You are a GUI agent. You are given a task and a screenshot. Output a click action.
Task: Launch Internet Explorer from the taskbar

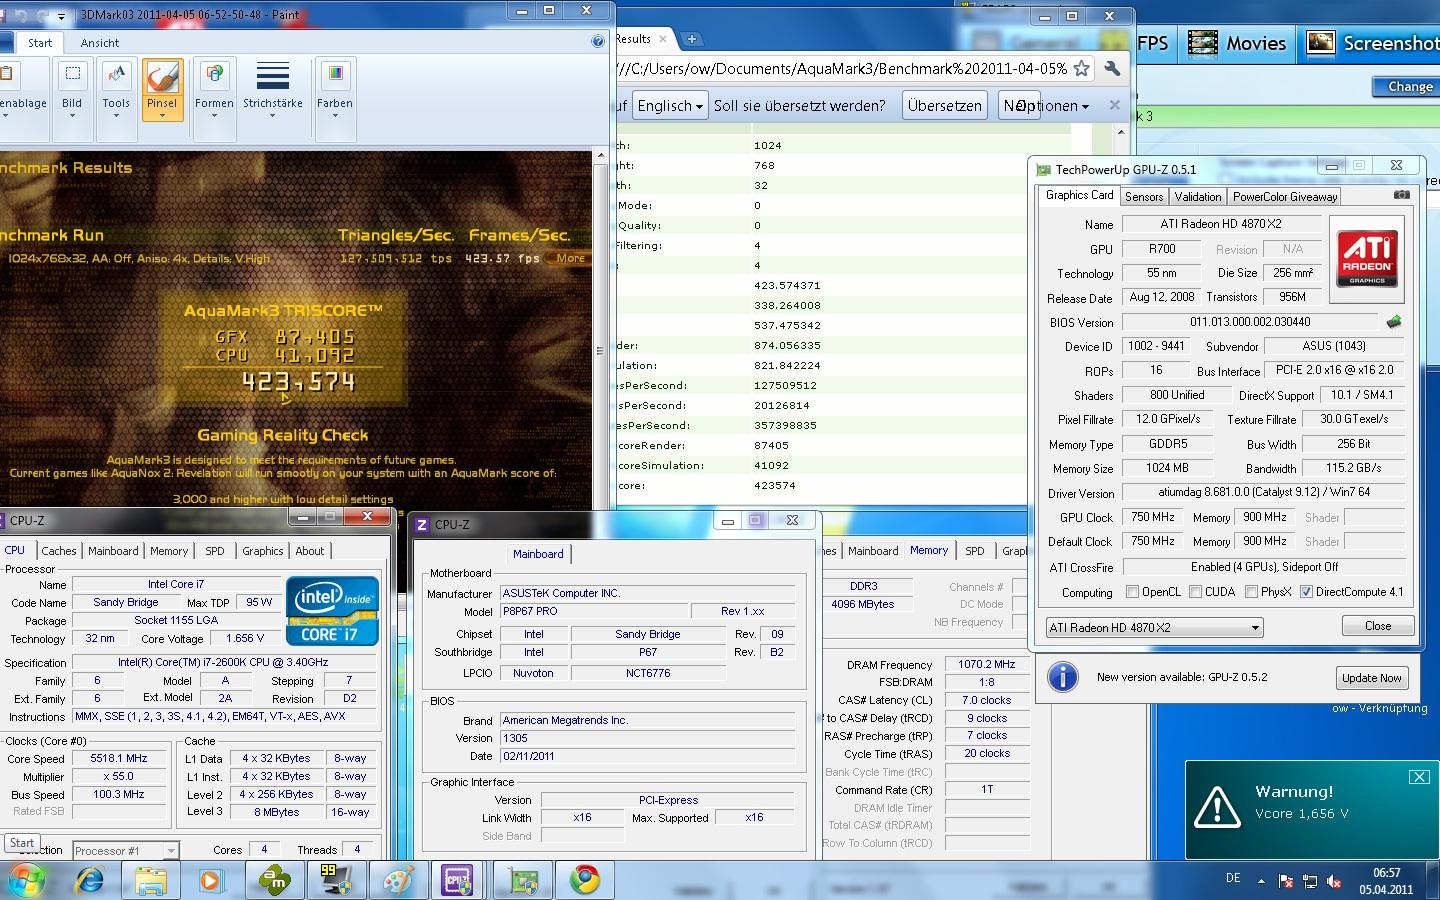tap(90, 880)
